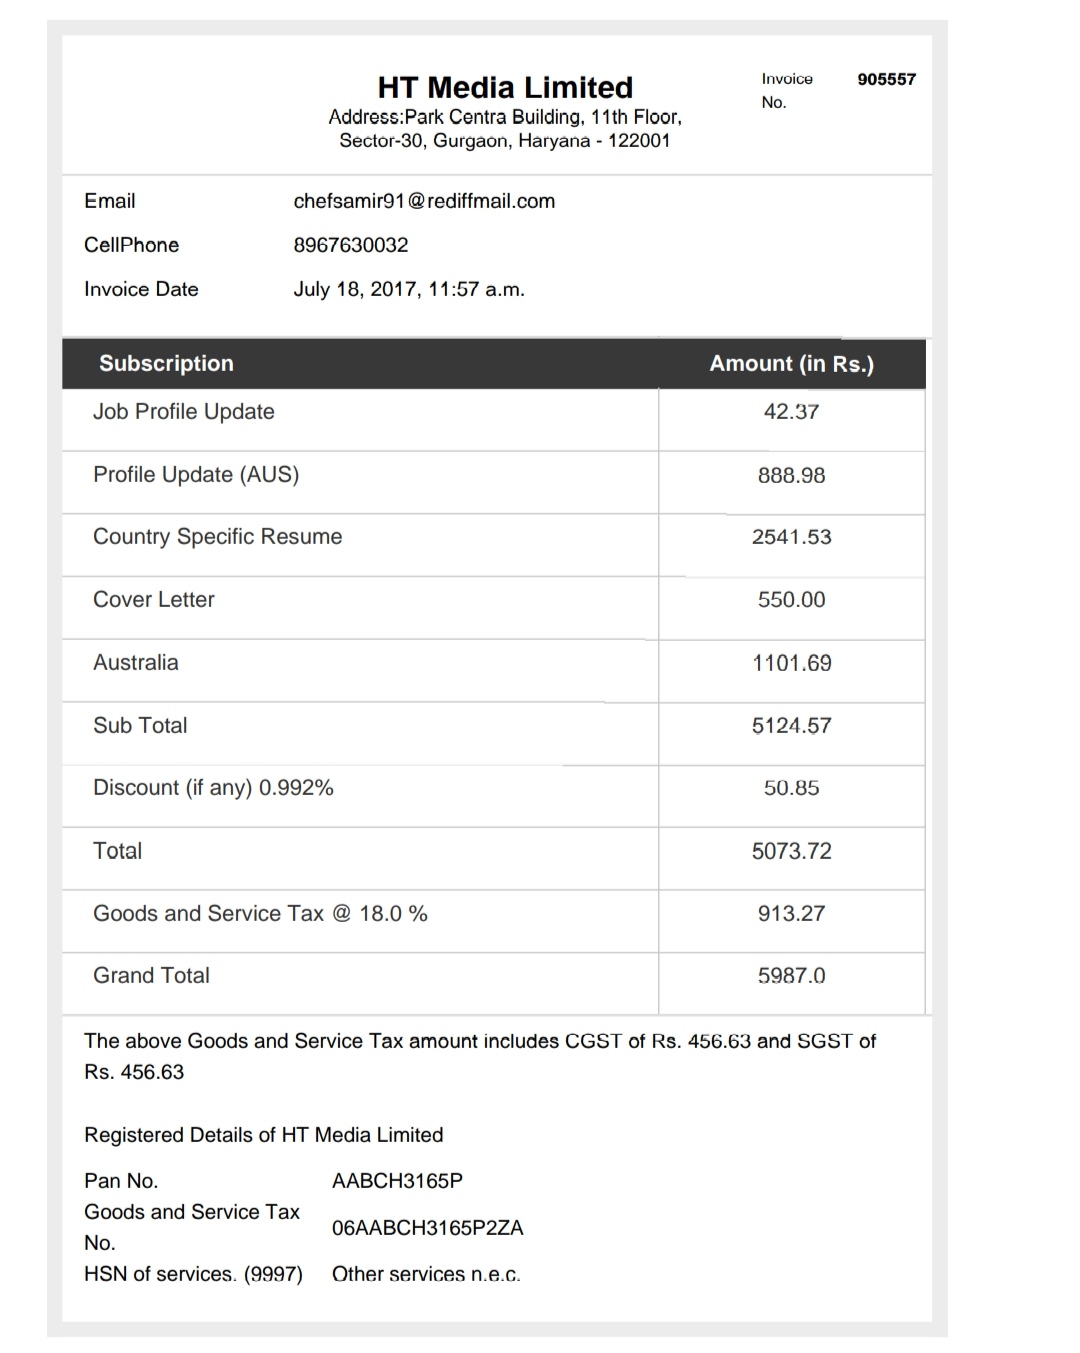This screenshot has height=1353, width=1080.
Task: Click the Subscription column header
Action: point(166,363)
